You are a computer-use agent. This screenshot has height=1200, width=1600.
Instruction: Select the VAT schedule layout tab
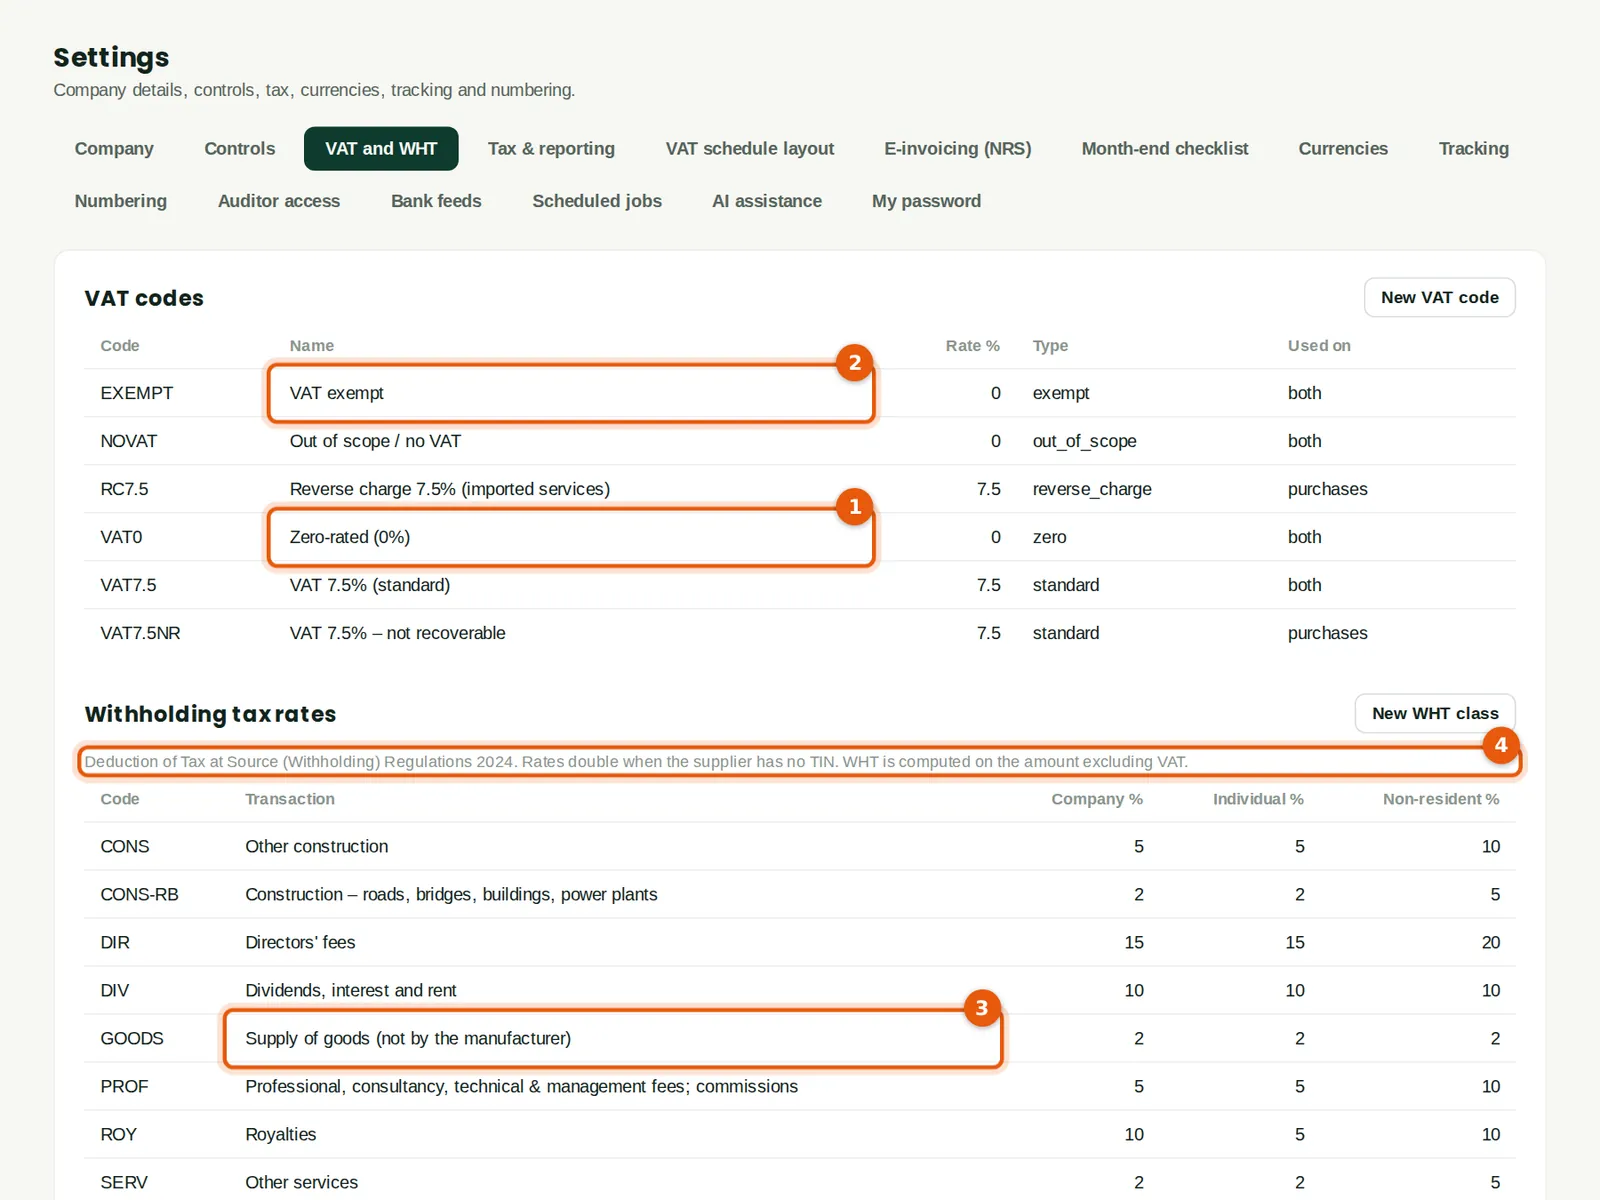[750, 149]
